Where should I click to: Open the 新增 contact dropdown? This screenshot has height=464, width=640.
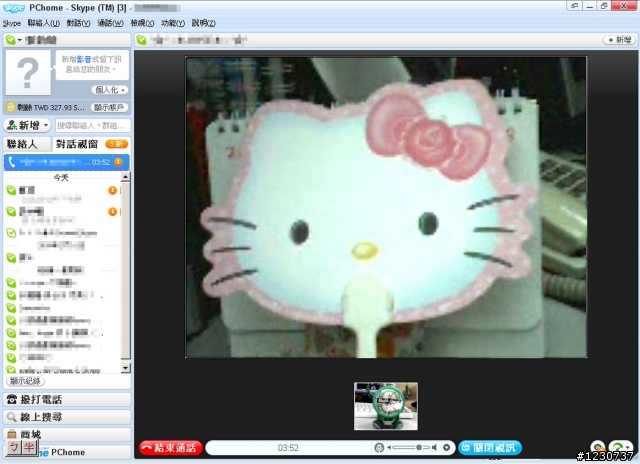27,125
